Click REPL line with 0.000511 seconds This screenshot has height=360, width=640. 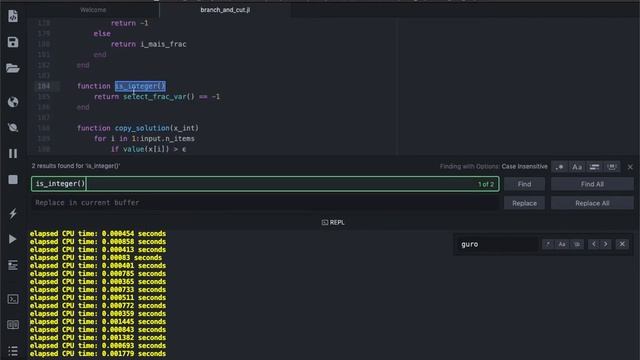click(x=98, y=298)
